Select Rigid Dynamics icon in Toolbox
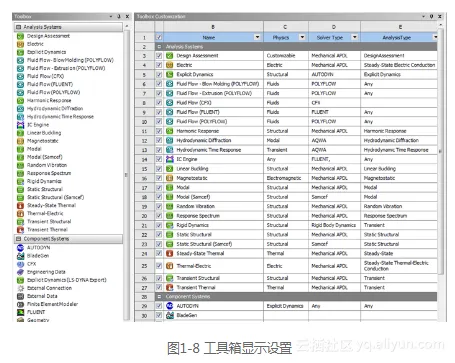455x363 pixels. tap(20, 181)
